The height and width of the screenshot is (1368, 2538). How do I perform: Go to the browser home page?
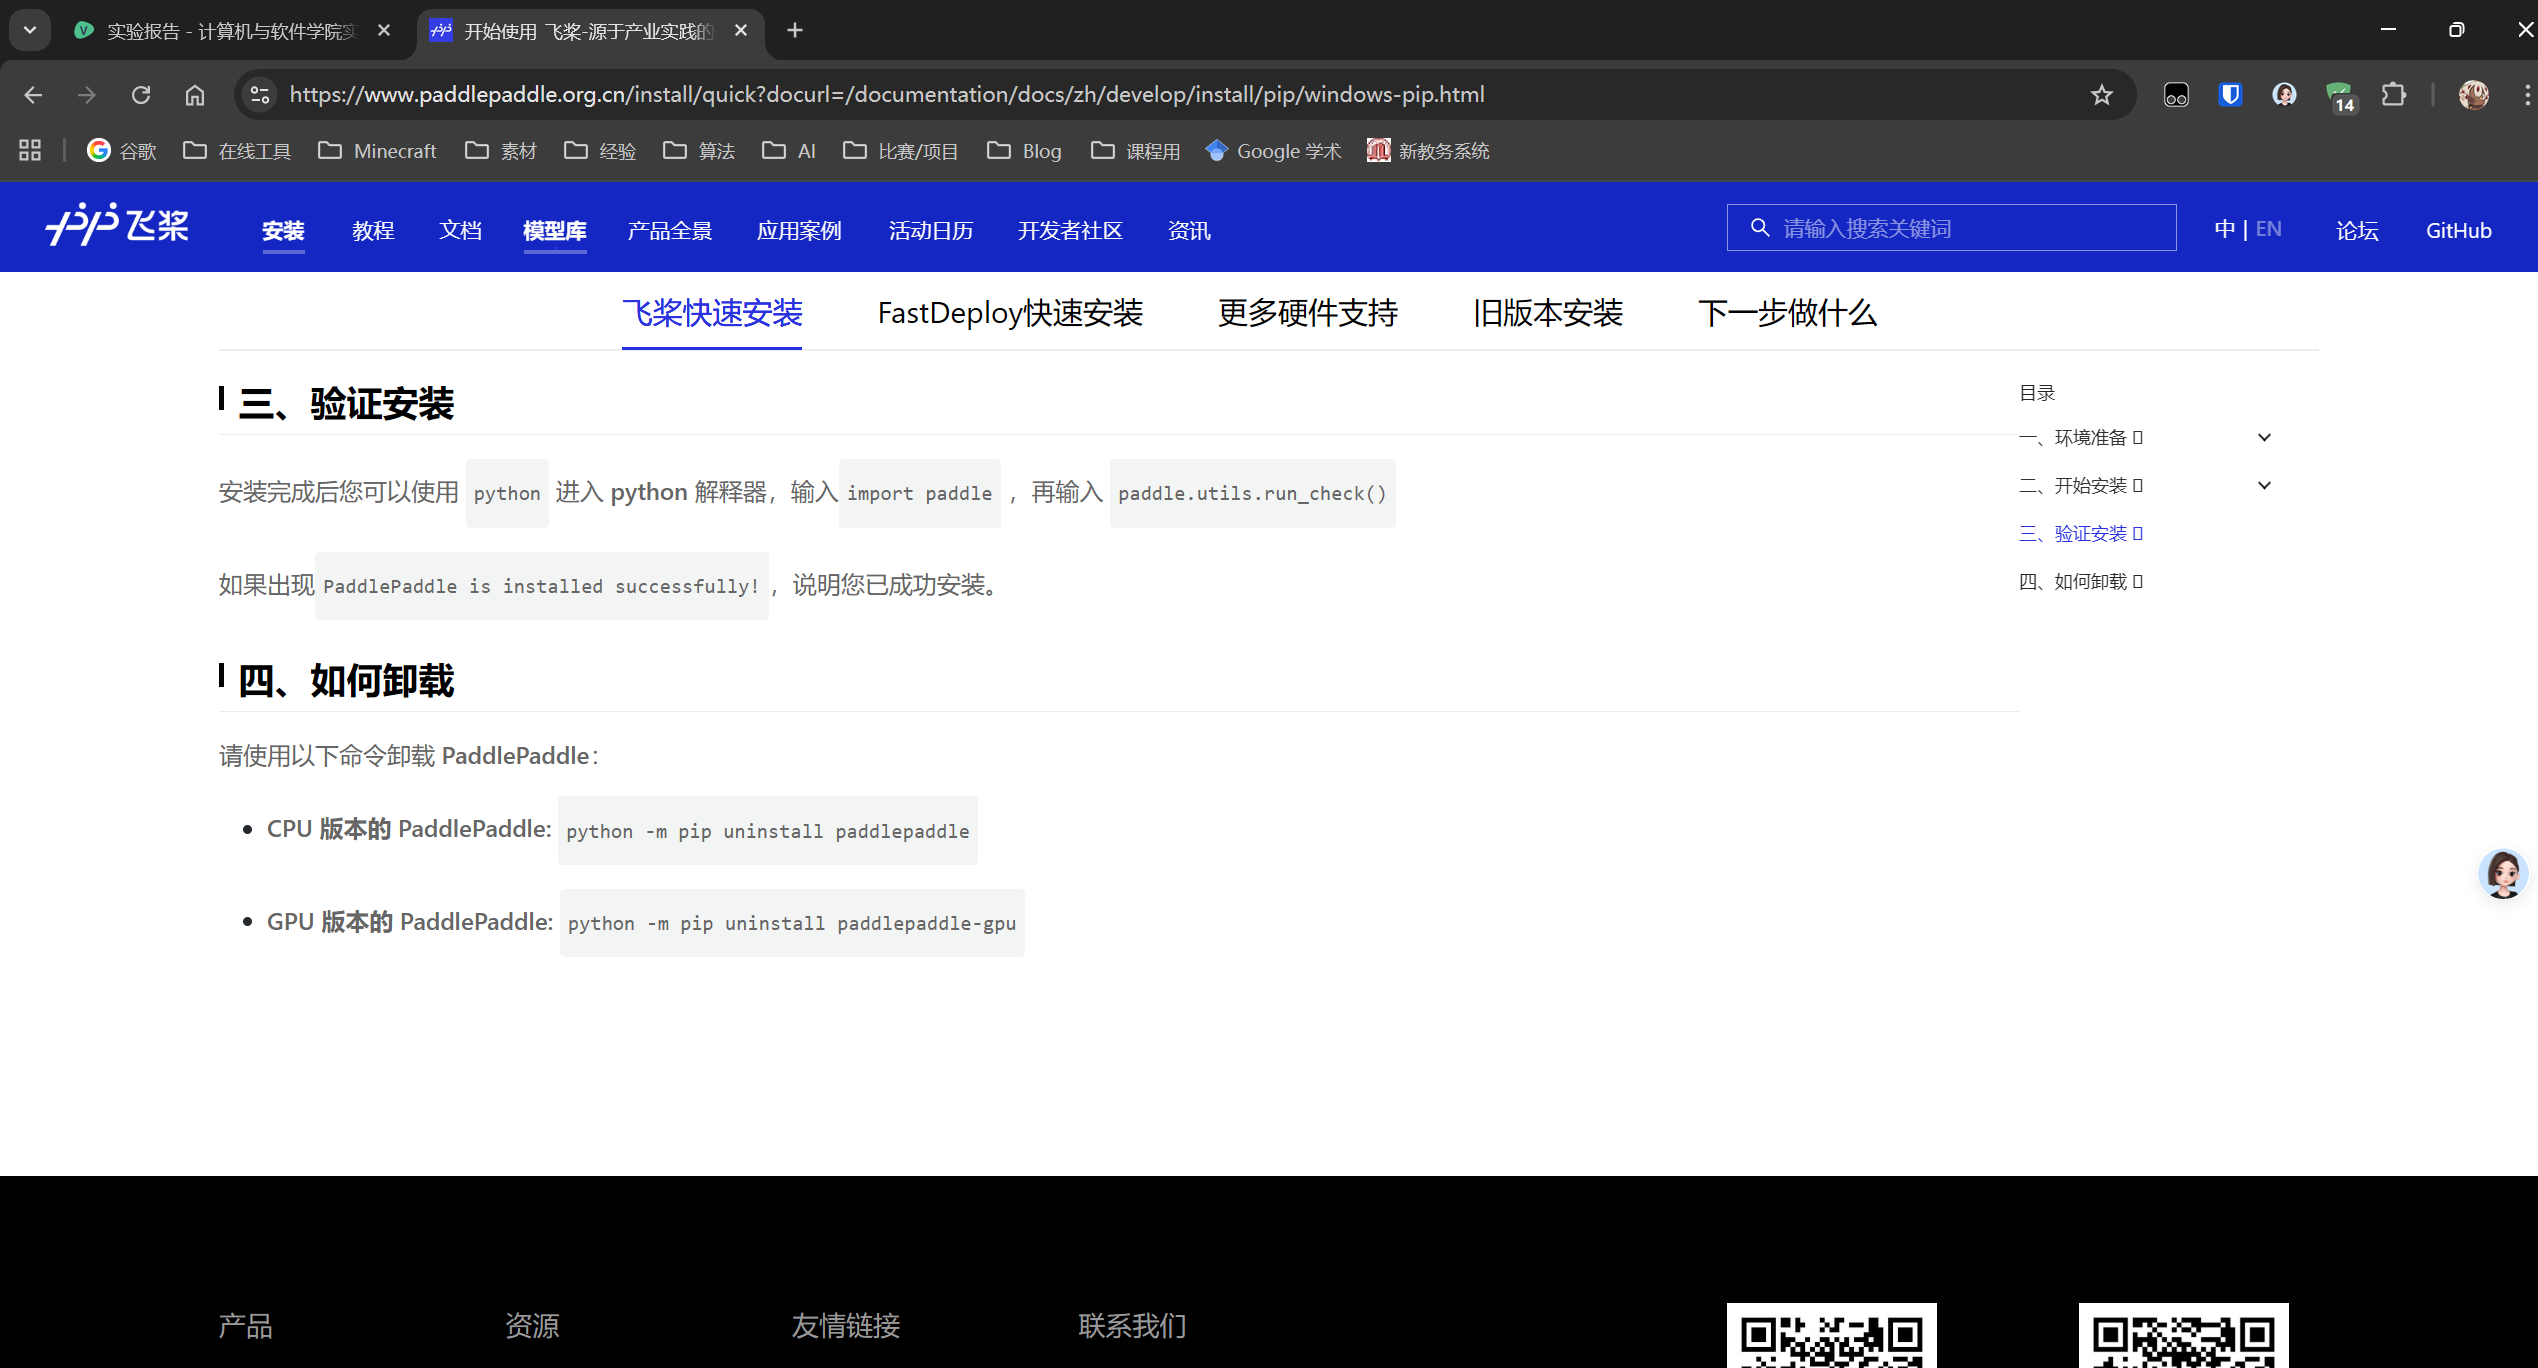[194, 95]
